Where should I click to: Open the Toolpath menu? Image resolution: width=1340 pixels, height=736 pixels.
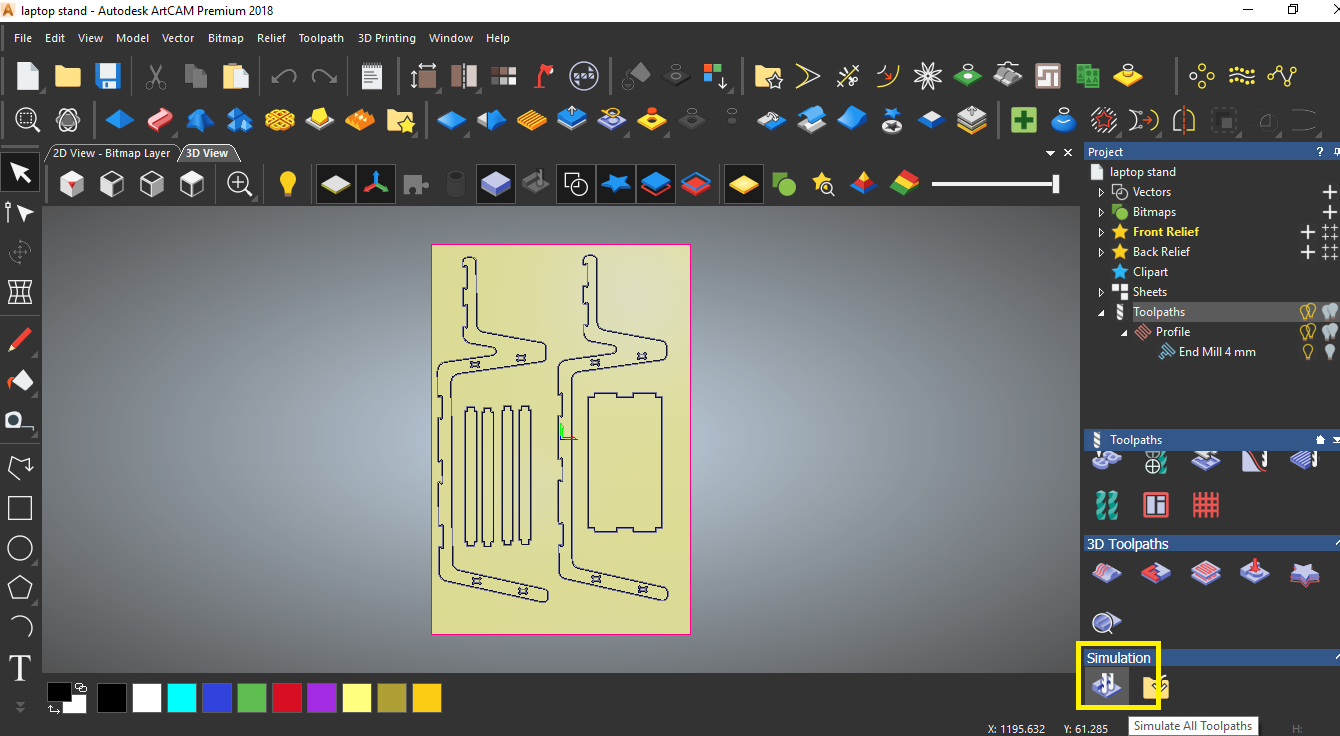[x=321, y=38]
